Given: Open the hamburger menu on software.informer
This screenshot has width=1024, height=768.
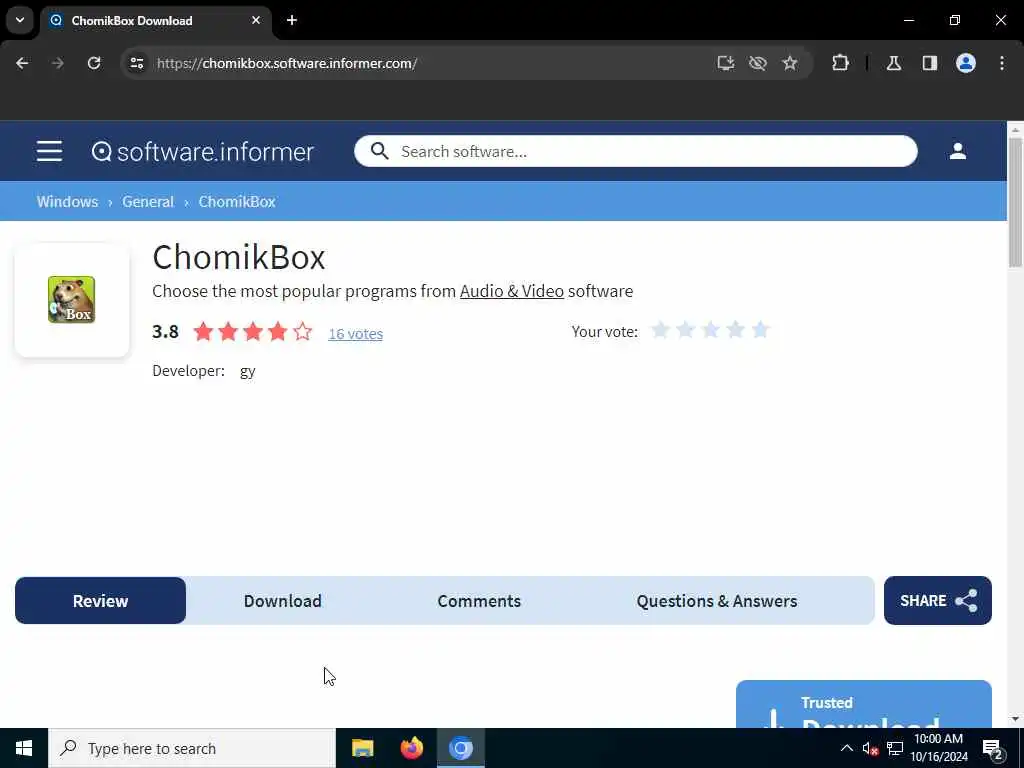Looking at the screenshot, I should pos(49,151).
